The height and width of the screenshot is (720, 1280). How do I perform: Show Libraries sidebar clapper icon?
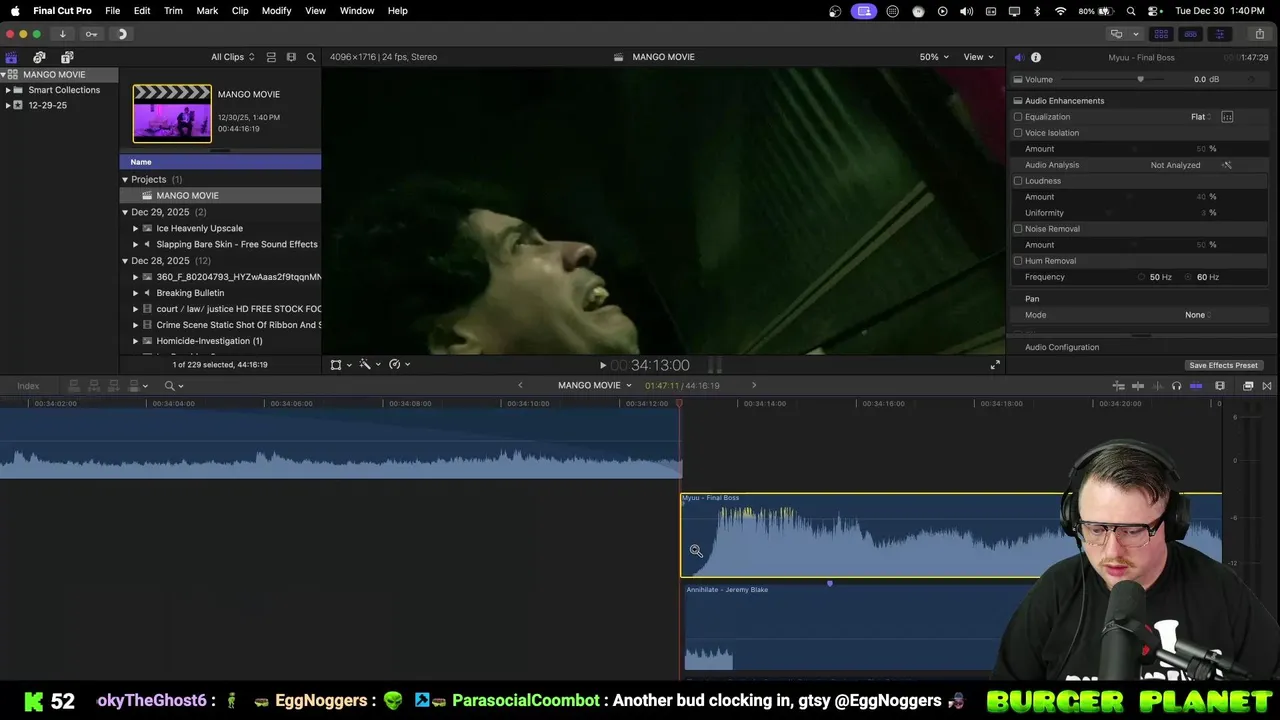tap(11, 57)
